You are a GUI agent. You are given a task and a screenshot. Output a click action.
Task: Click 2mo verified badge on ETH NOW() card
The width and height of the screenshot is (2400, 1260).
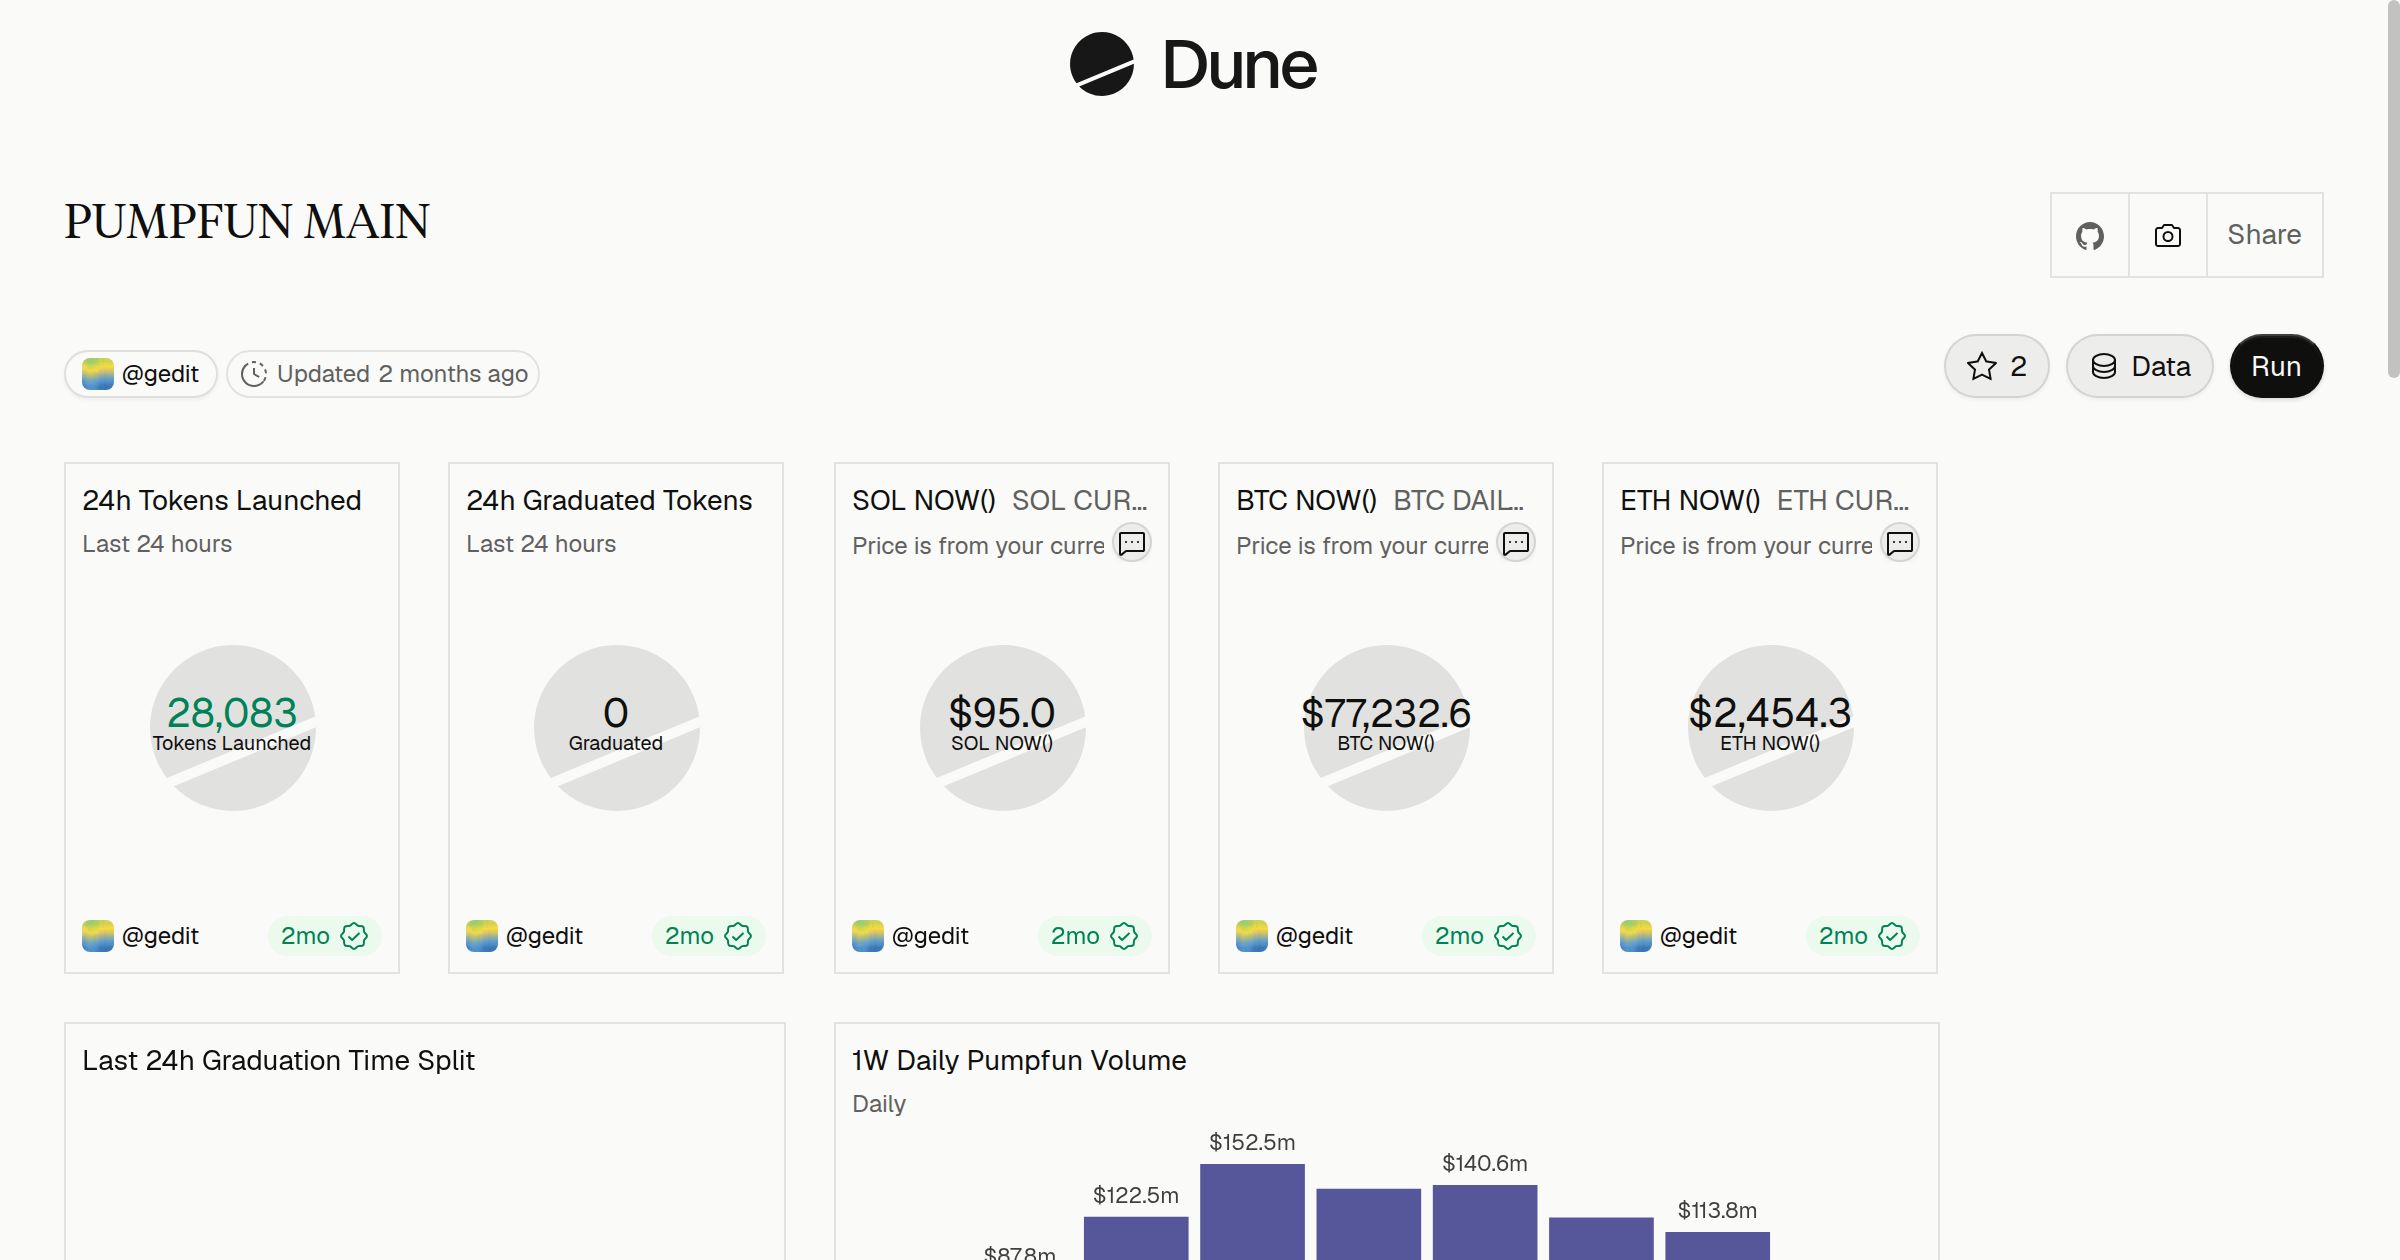coord(1862,936)
